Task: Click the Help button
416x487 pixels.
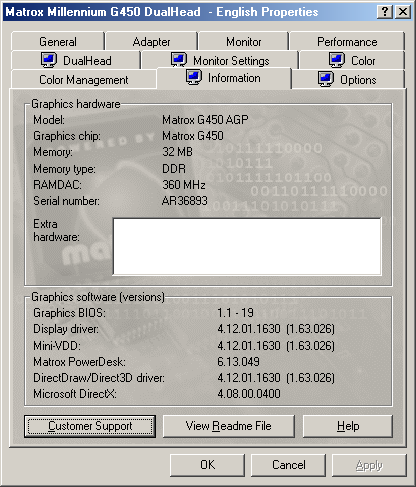Action: [x=348, y=426]
